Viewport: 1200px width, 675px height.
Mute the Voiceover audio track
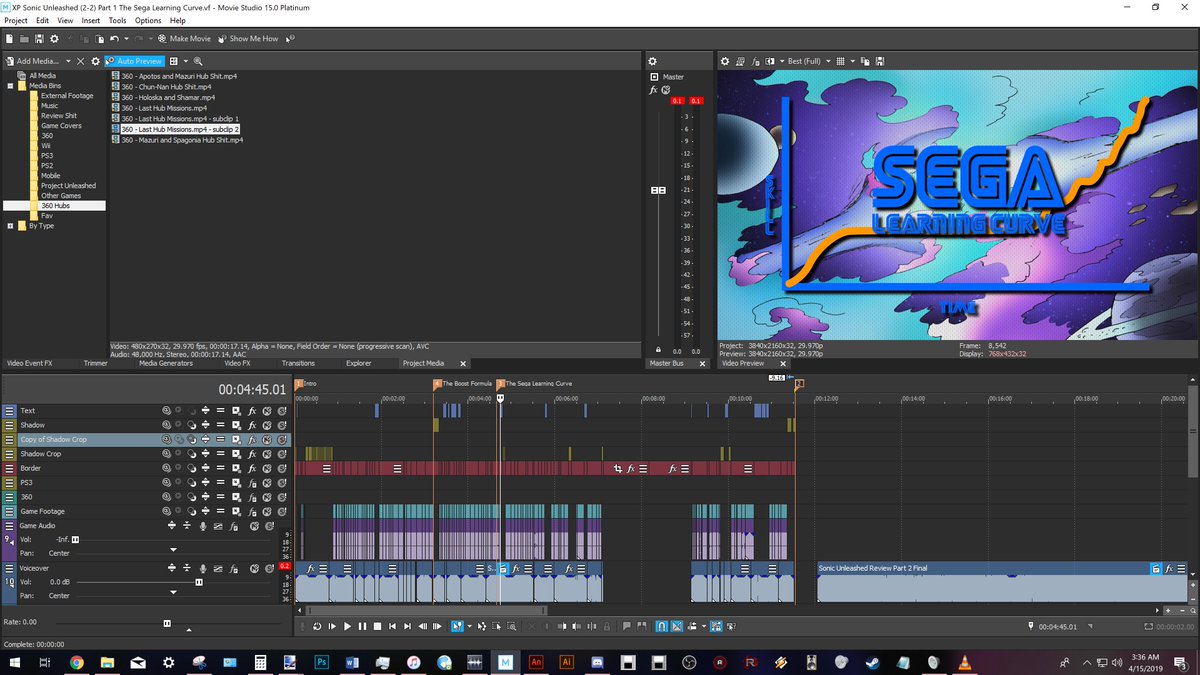click(254, 568)
